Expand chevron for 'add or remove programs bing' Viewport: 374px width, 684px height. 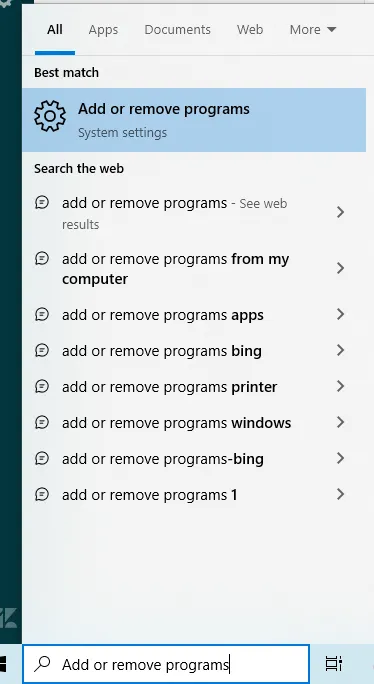coord(340,350)
